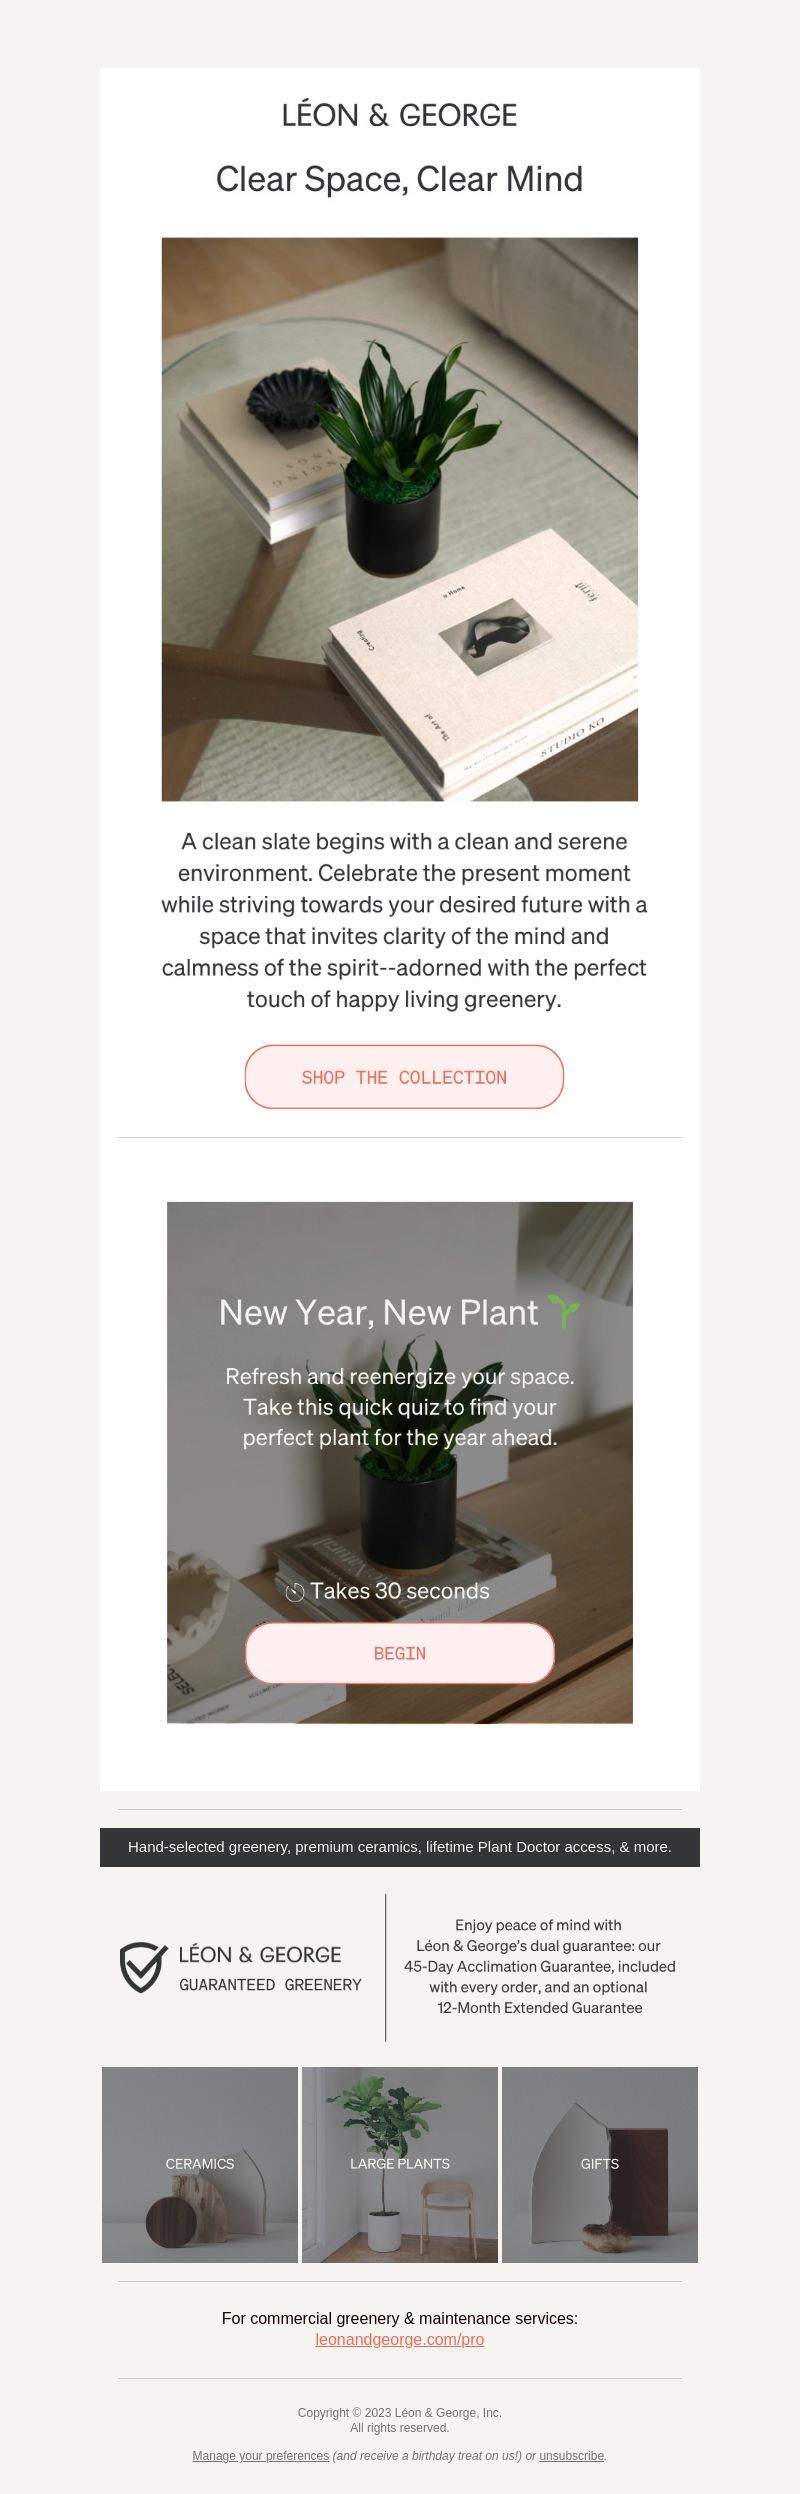Click the Manage your preferences link

pos(261,2456)
